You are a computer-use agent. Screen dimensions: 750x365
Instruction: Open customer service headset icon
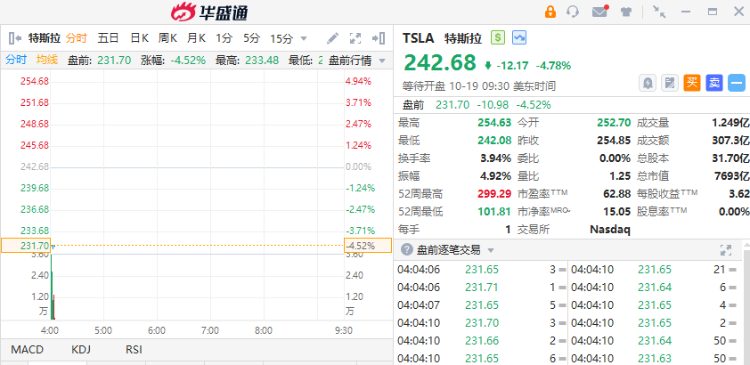(x=573, y=11)
